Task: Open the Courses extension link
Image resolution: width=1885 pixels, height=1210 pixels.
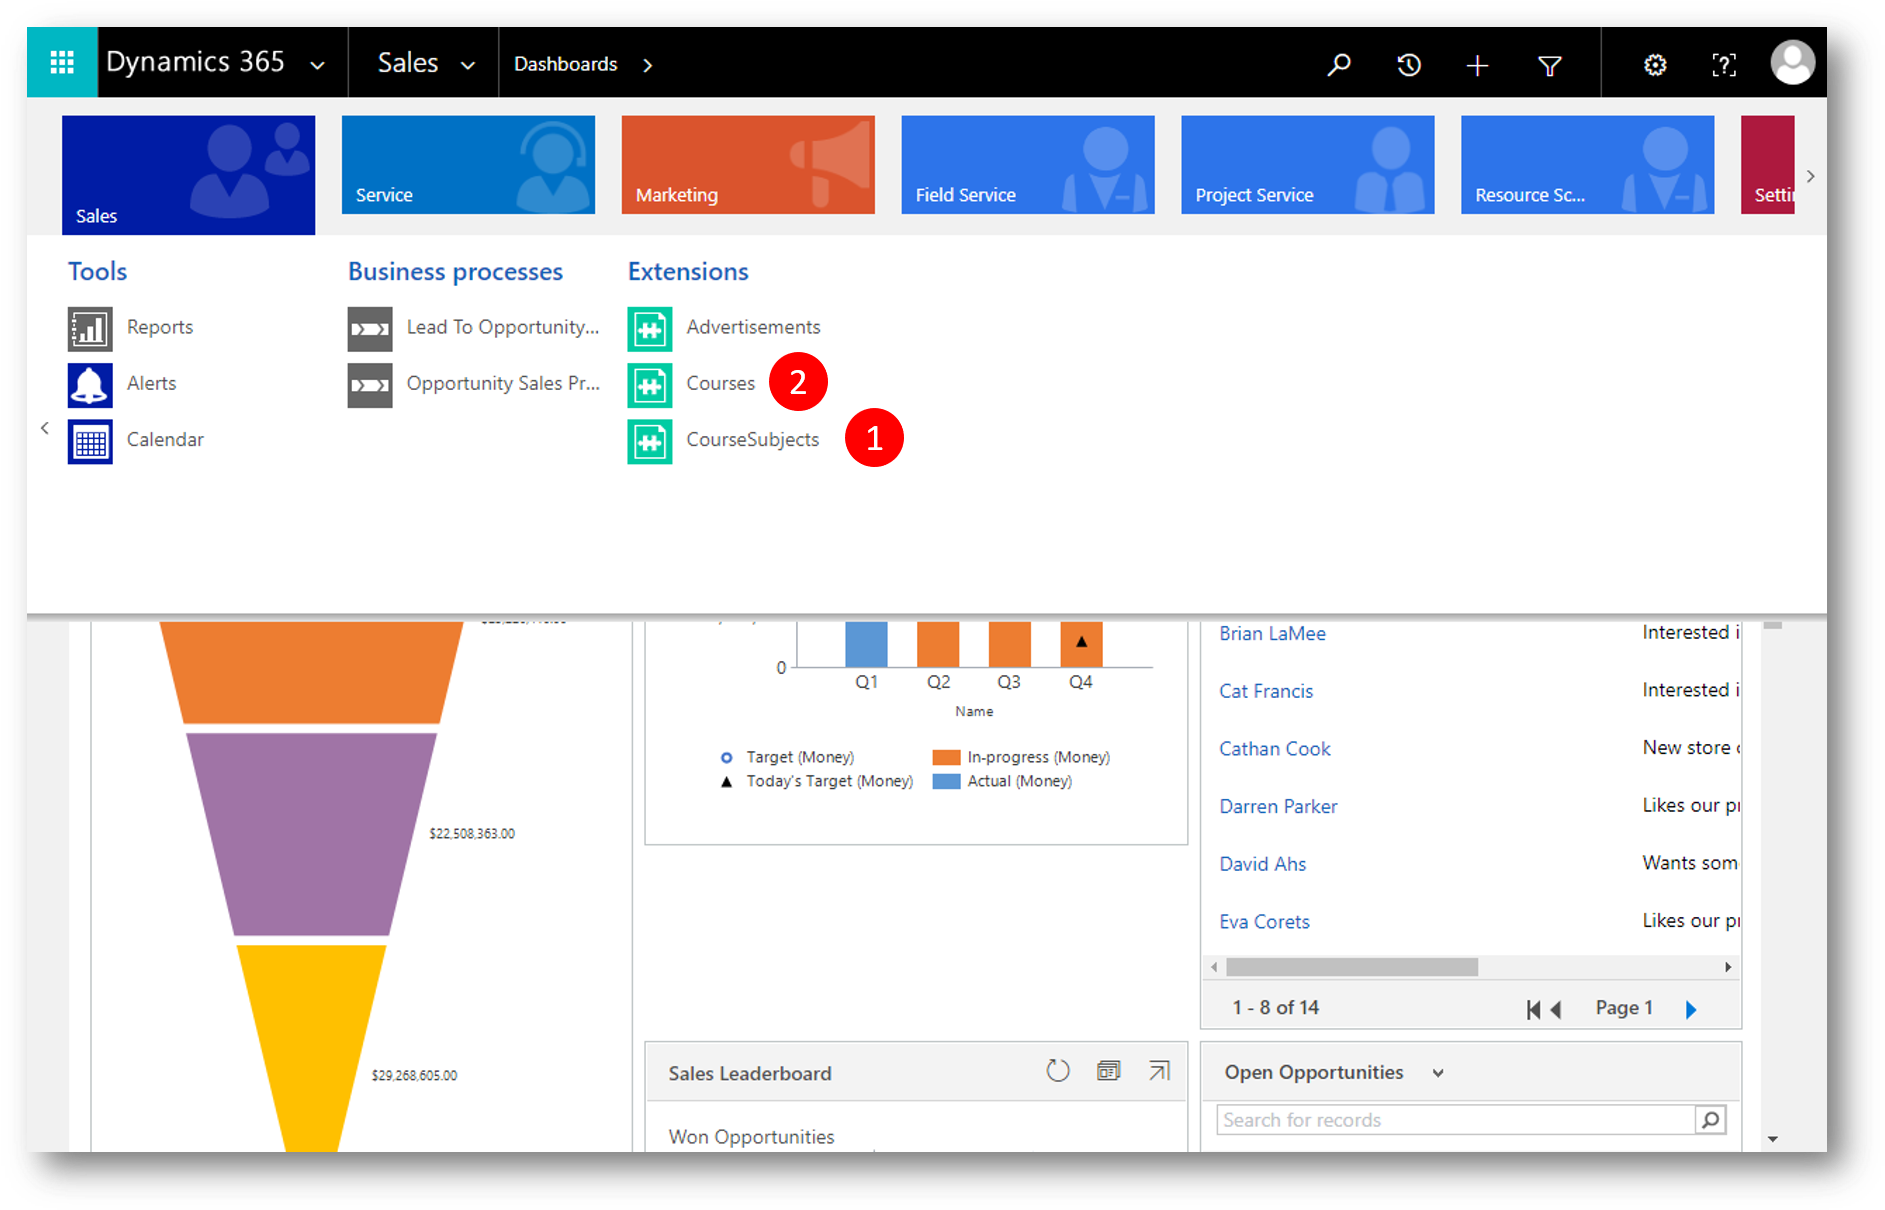Action: (720, 383)
